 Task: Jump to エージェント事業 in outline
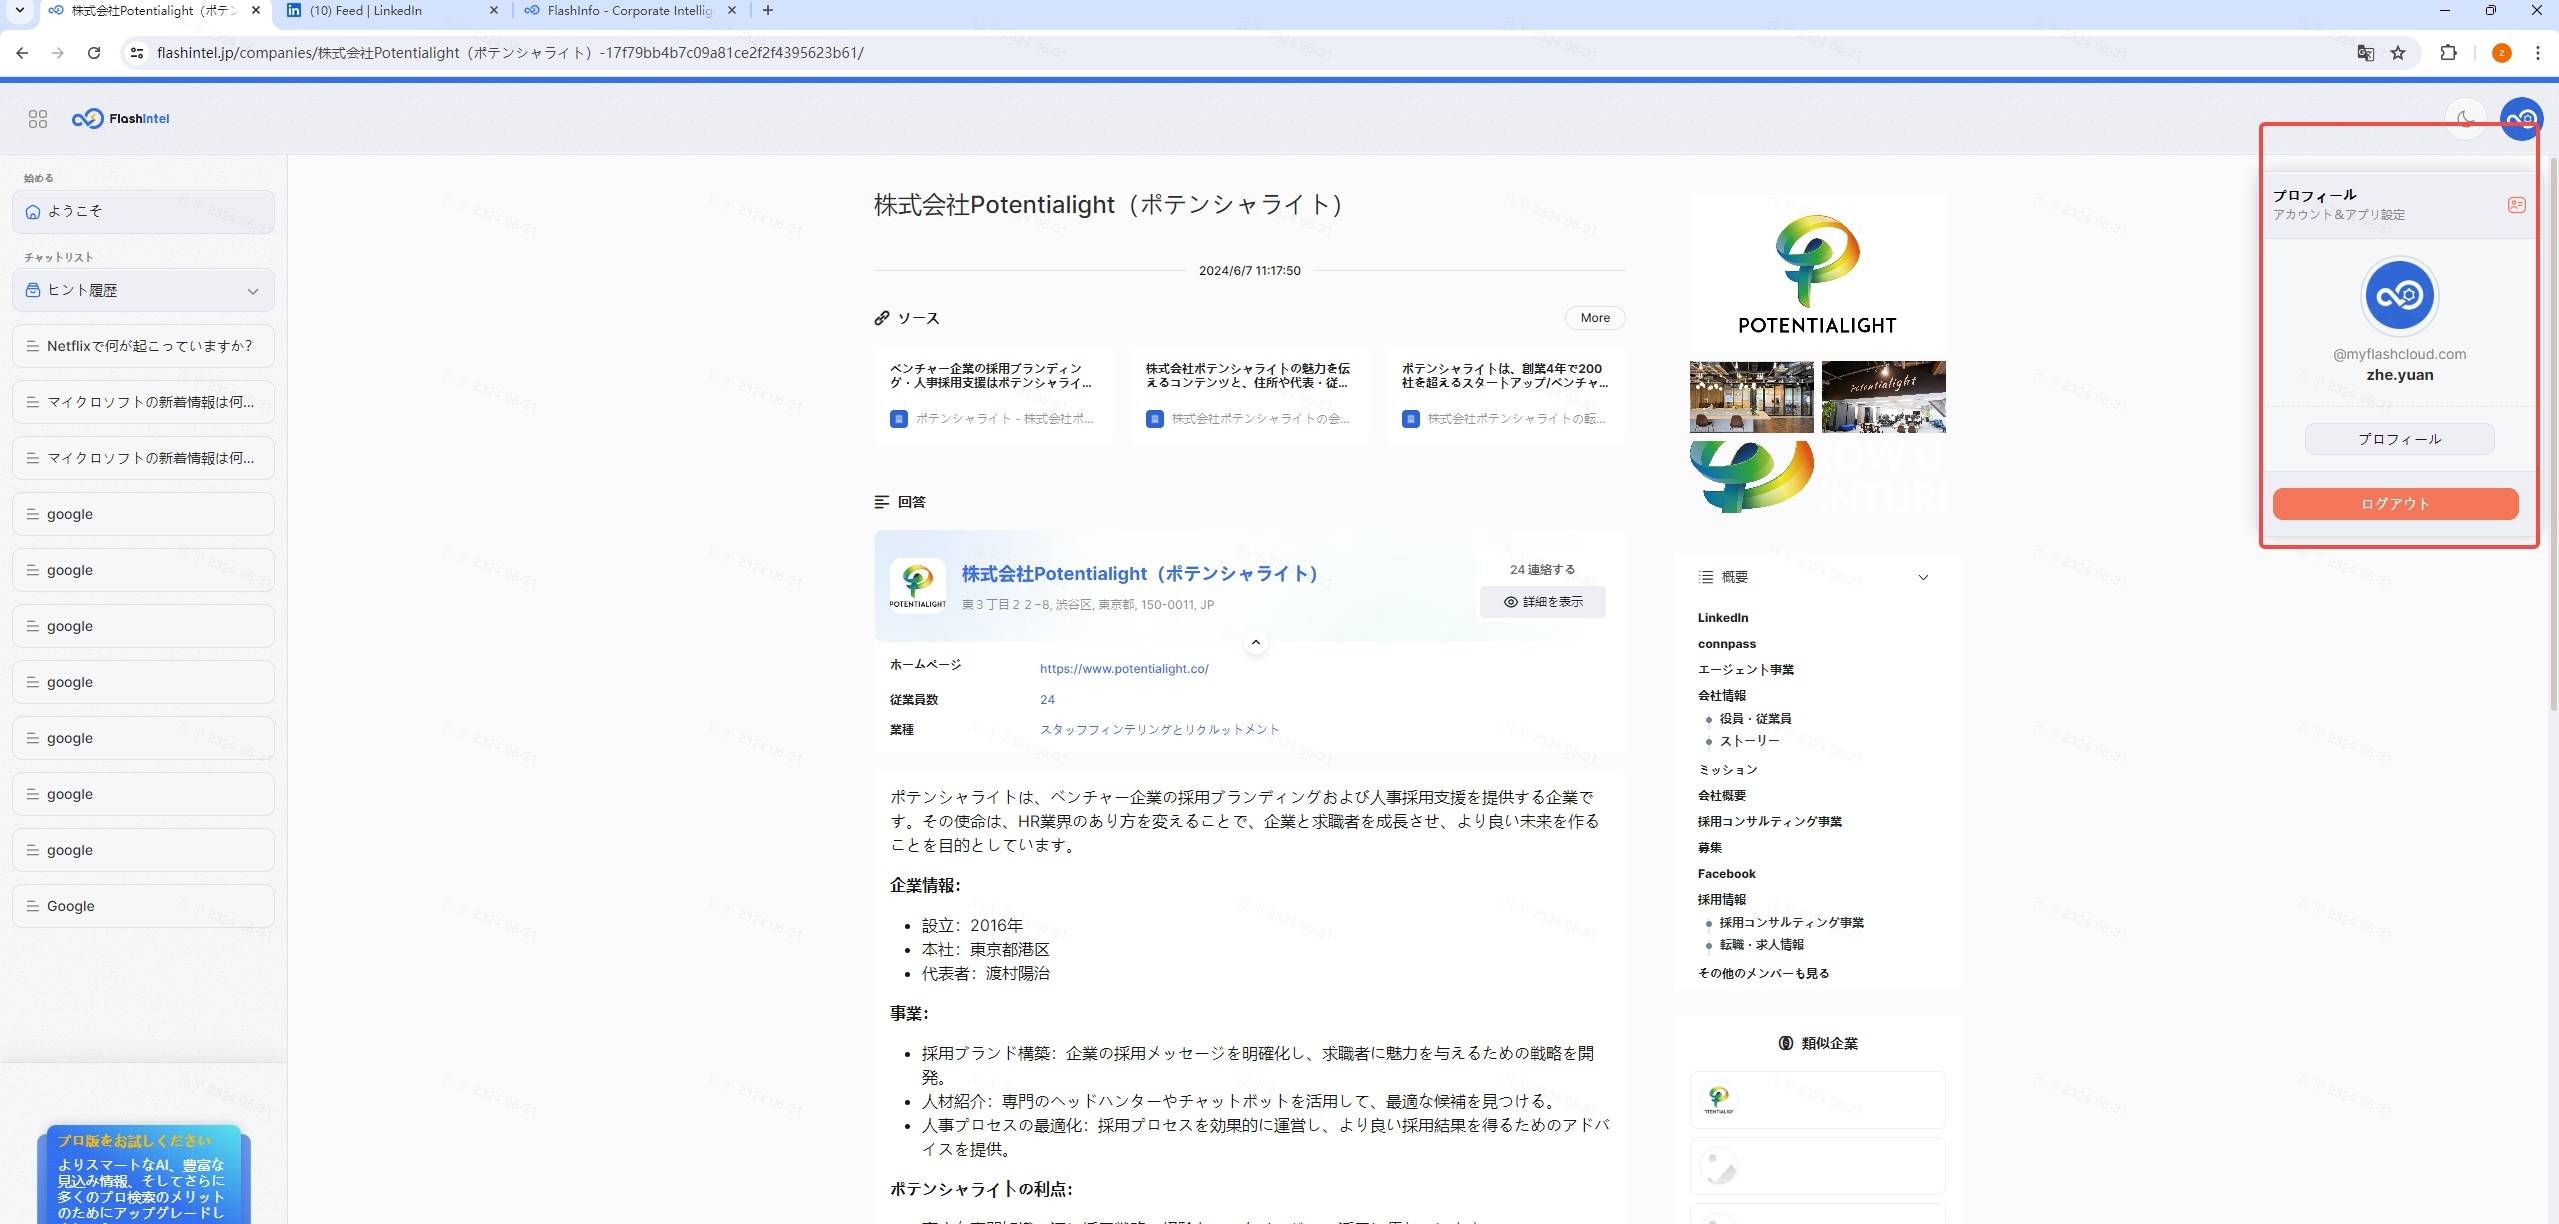click(x=1745, y=670)
